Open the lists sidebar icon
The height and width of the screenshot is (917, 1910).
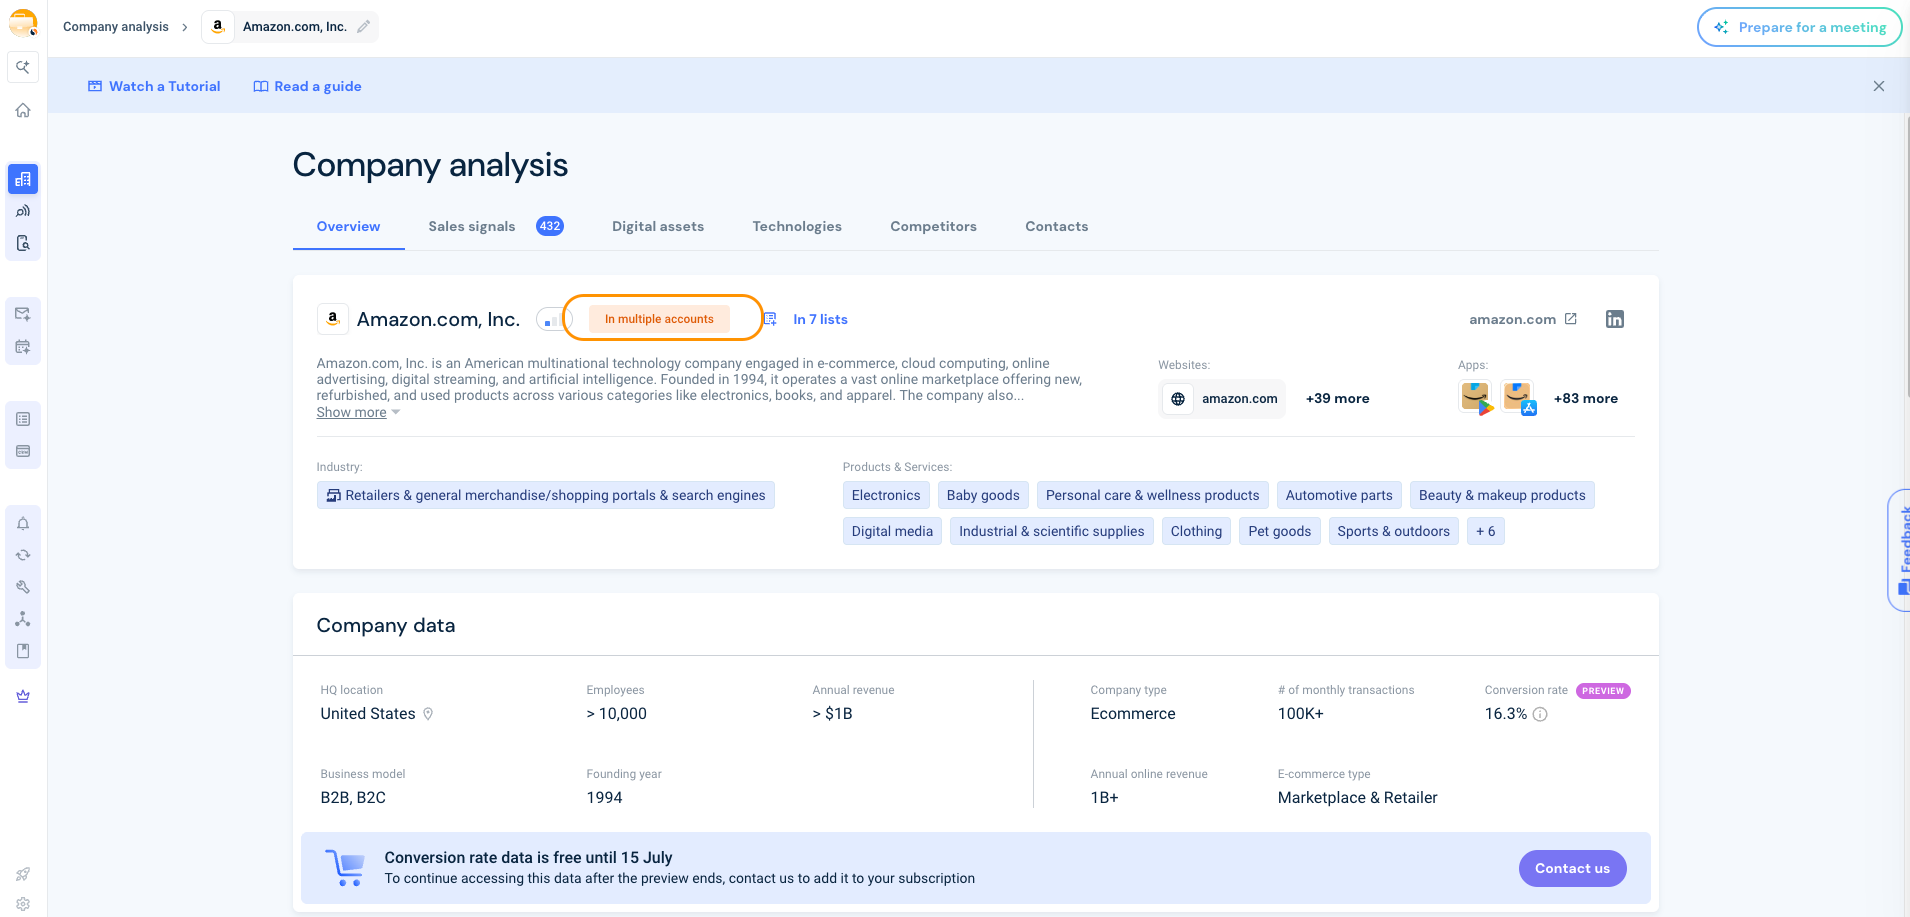[x=23, y=419]
